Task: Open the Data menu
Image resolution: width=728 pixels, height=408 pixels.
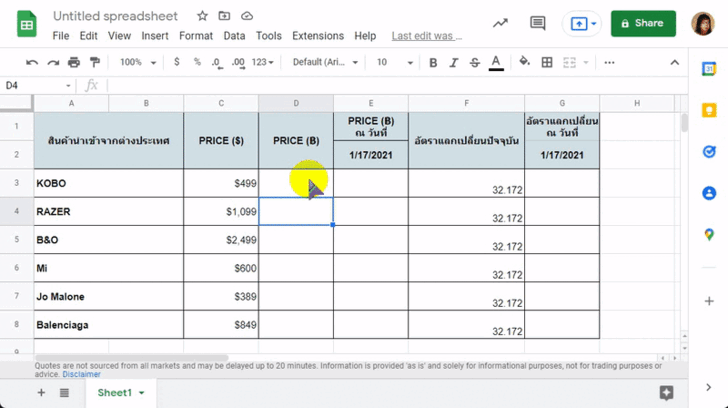Action: [x=234, y=36]
